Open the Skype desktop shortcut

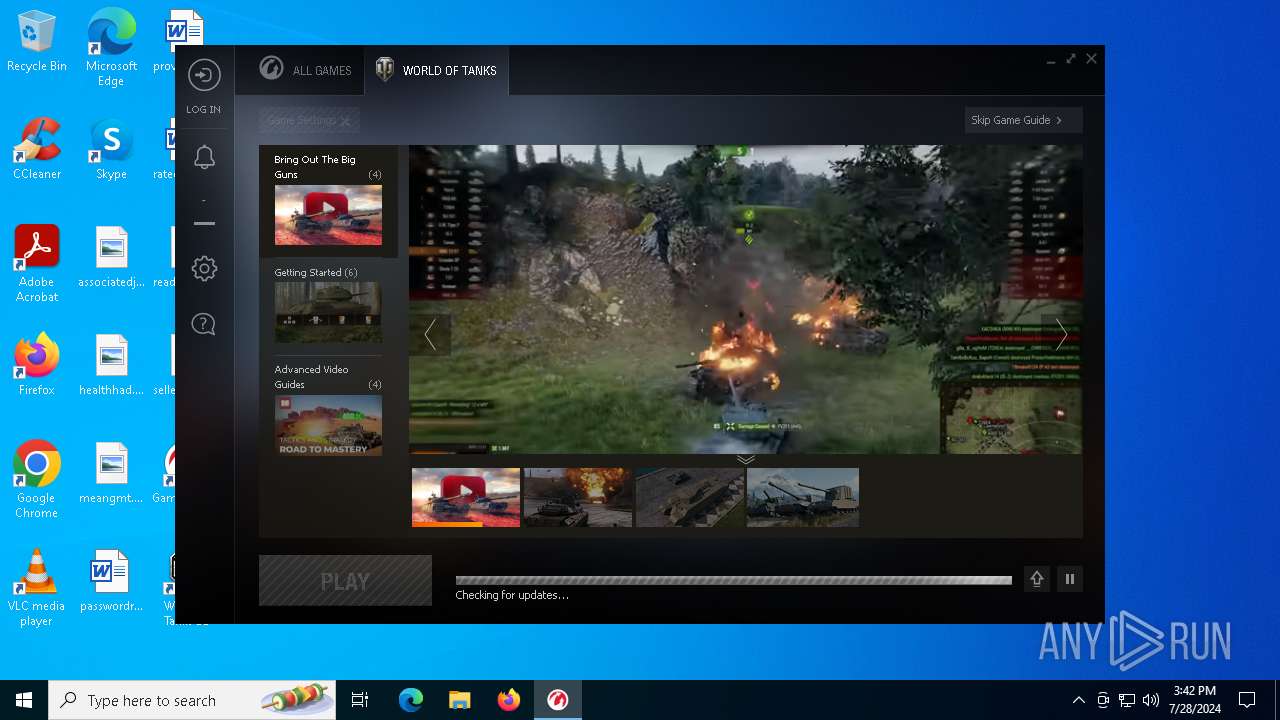click(111, 150)
